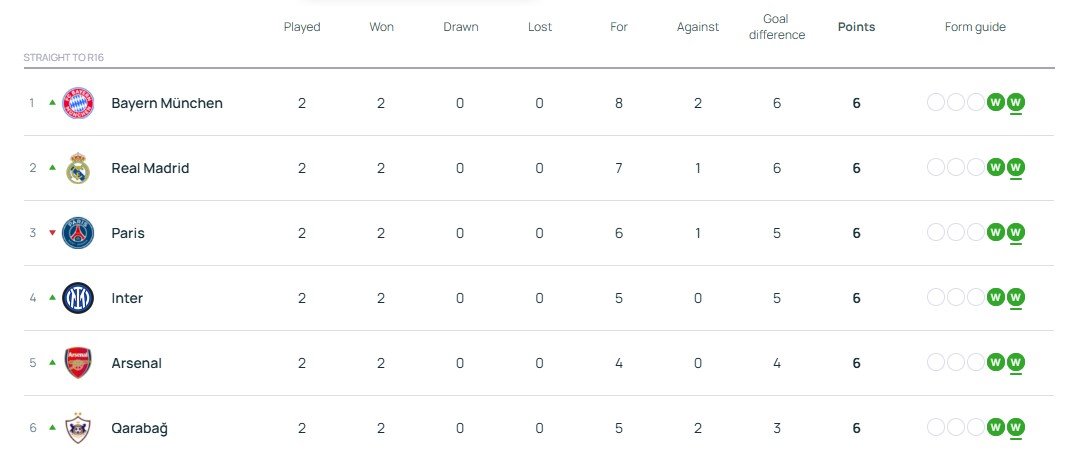Click Real Madrid's first win form badge
1077x457 pixels.
tap(995, 167)
